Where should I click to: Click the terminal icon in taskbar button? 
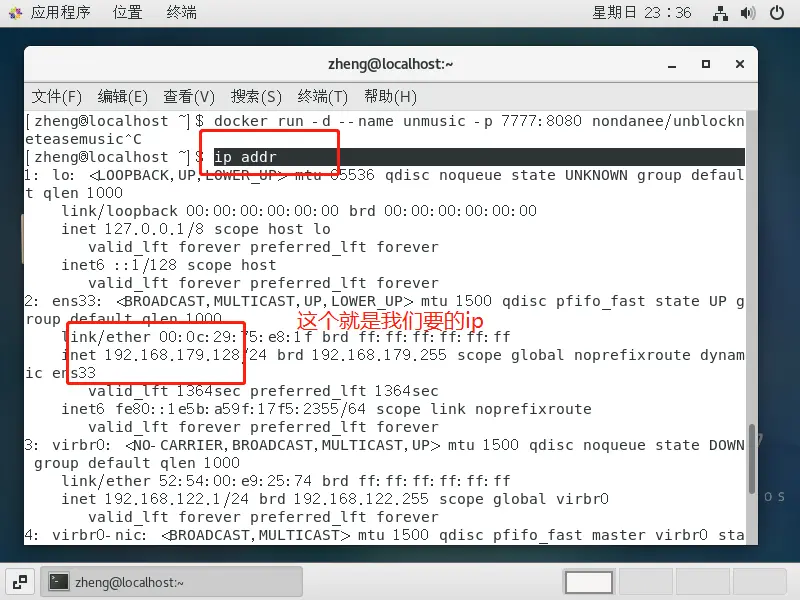pos(59,582)
